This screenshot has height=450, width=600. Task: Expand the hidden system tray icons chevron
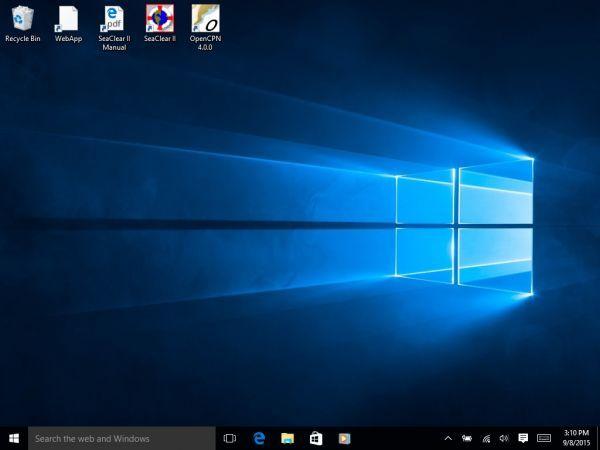pyautogui.click(x=448, y=438)
